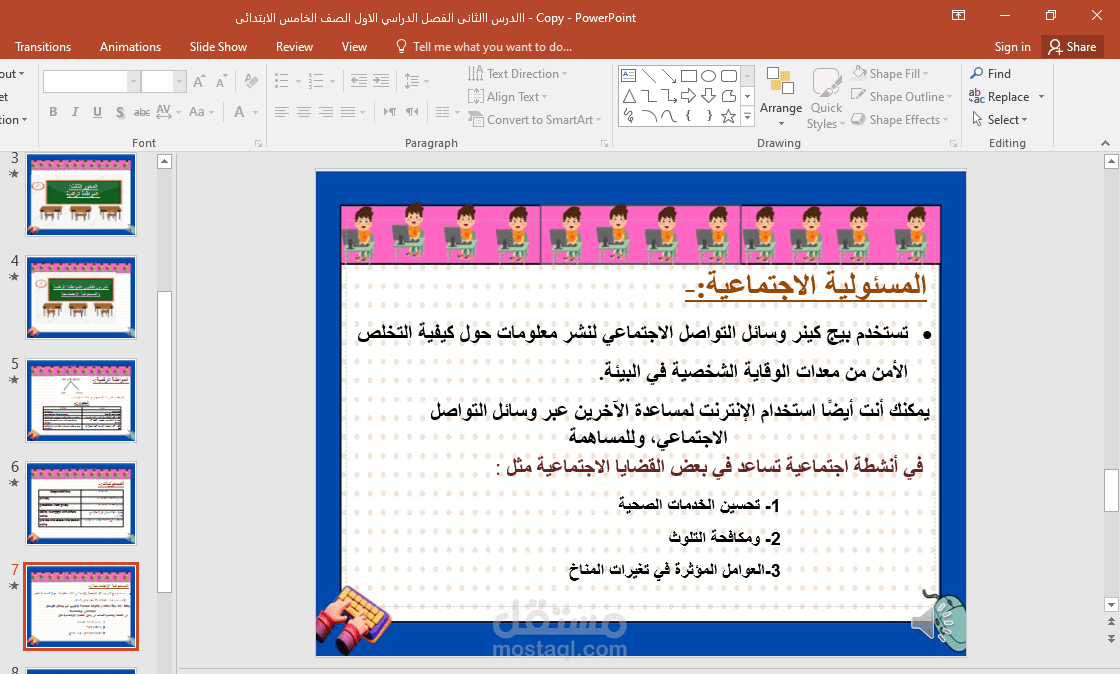Toggle Underline formatting
Image resolution: width=1120 pixels, height=674 pixels.
tap(98, 112)
